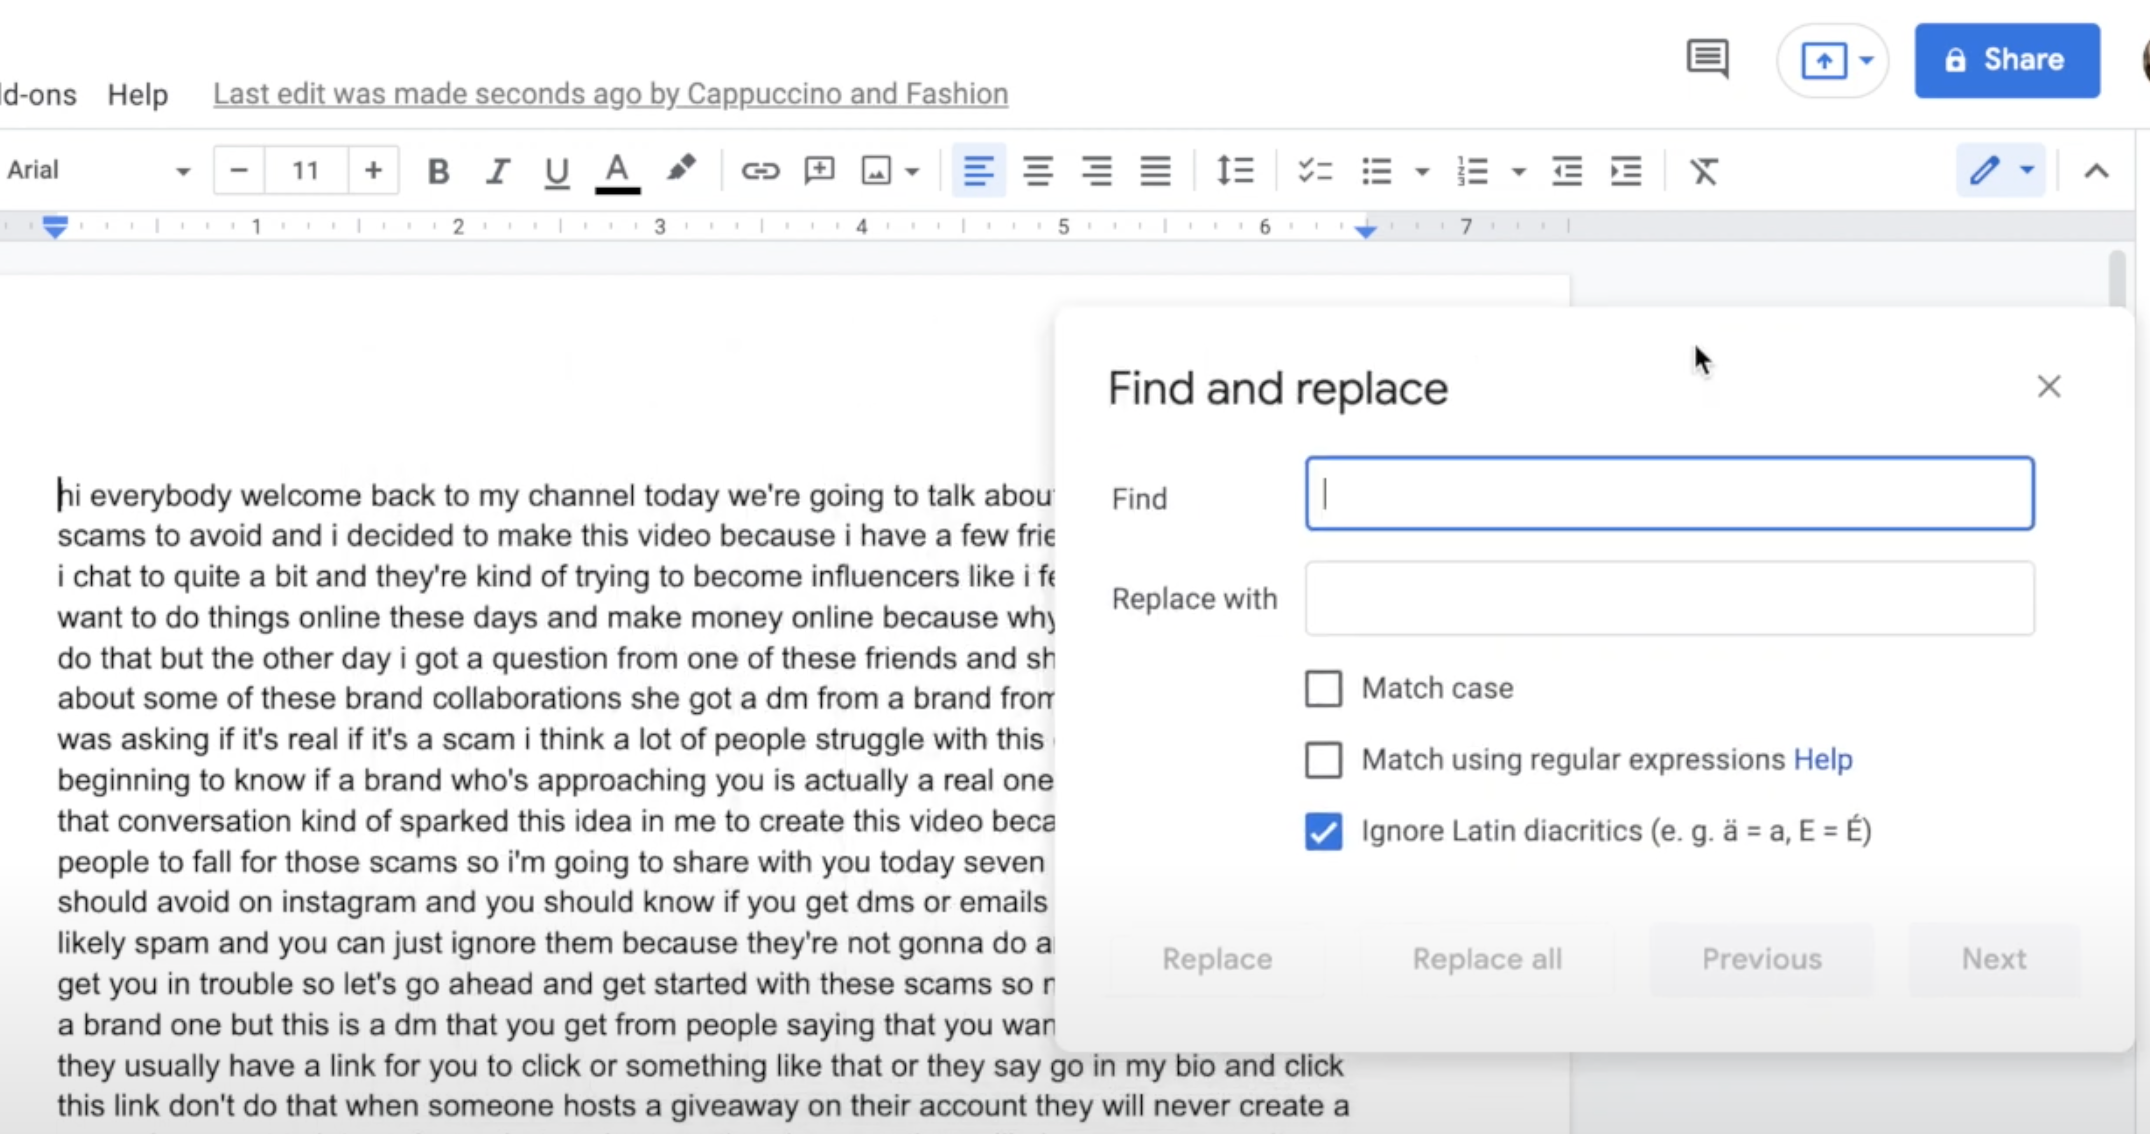Viewport: 2150px width, 1134px height.
Task: Clear formatting with the toolbar icon
Action: click(x=1704, y=171)
